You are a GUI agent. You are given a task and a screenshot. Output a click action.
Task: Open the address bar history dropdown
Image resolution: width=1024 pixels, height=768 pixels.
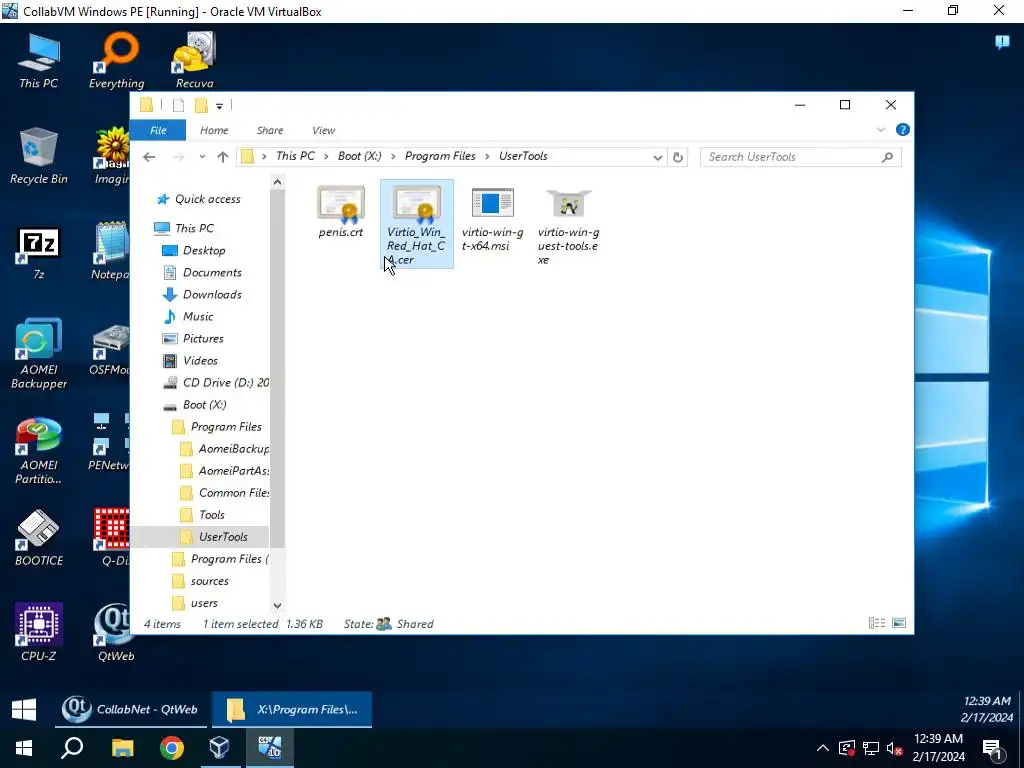(x=657, y=157)
